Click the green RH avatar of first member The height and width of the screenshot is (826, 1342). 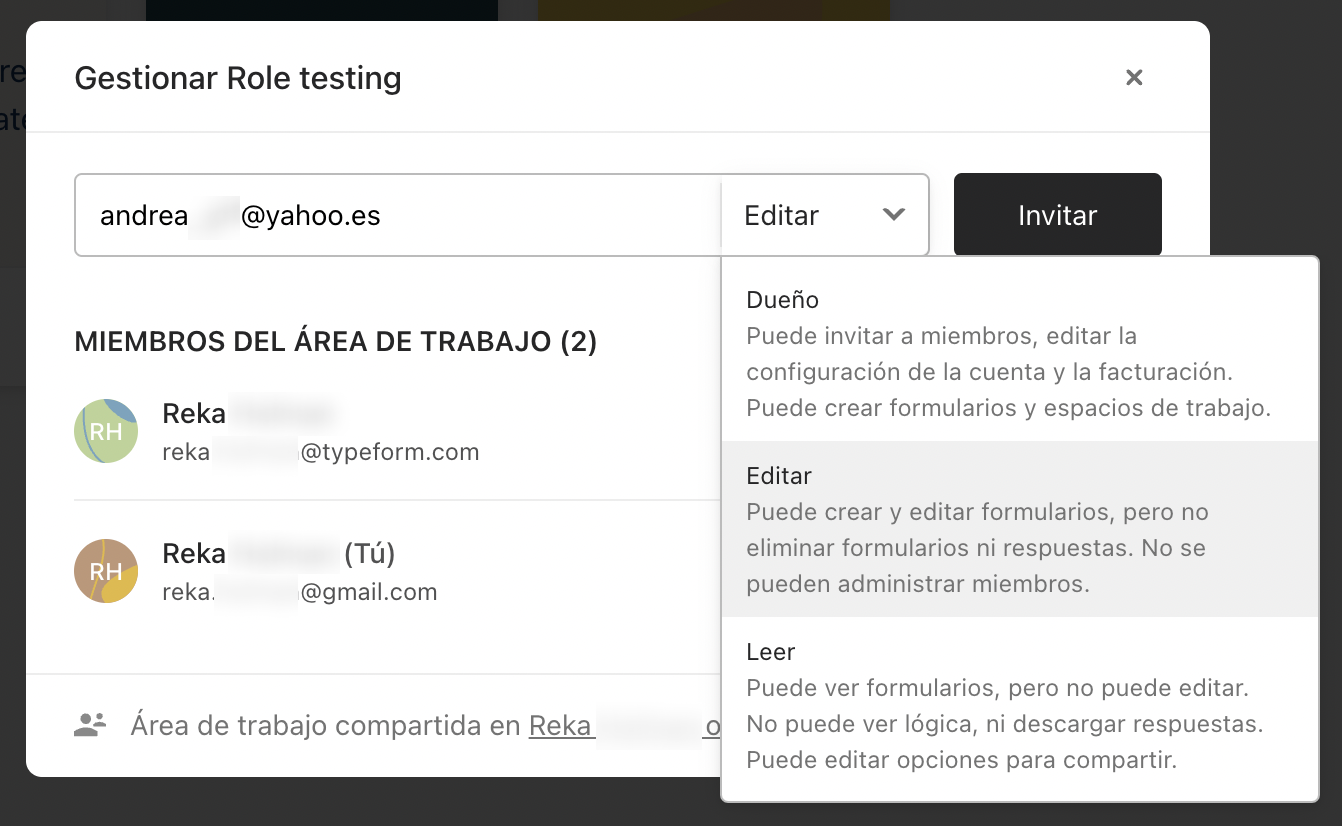106,431
